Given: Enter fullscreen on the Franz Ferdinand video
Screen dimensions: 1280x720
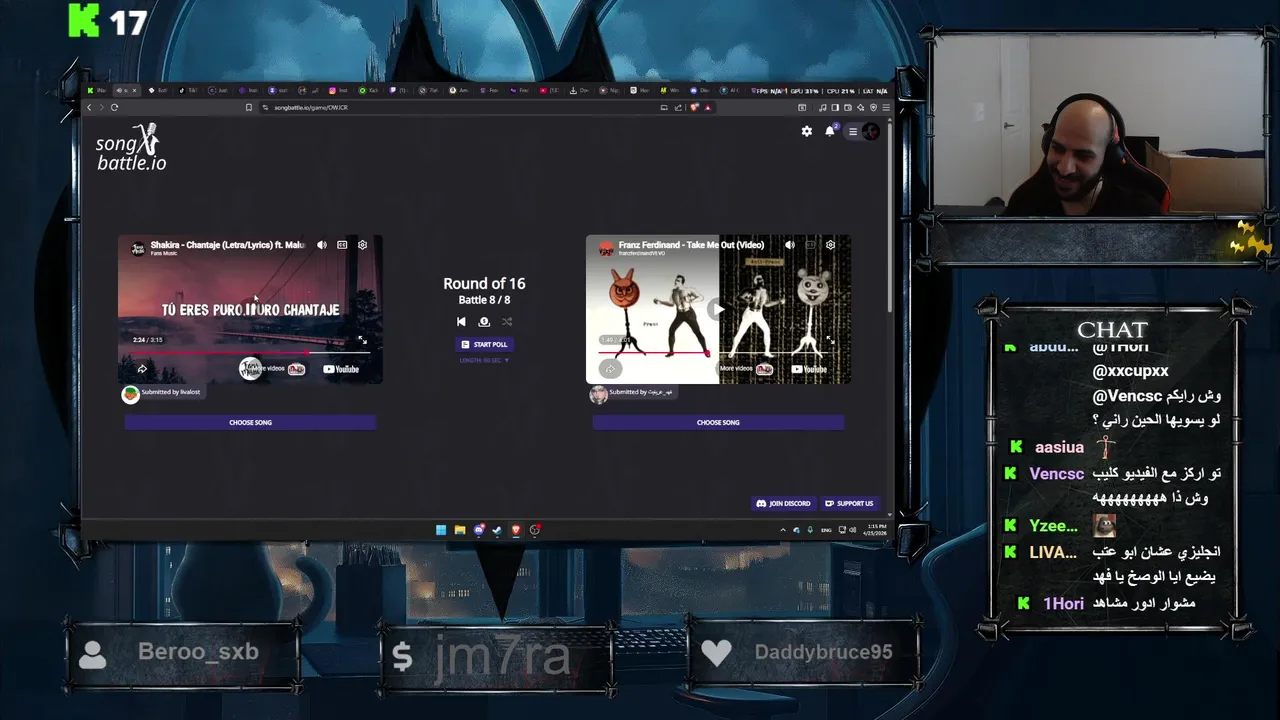Looking at the screenshot, I should (x=830, y=340).
